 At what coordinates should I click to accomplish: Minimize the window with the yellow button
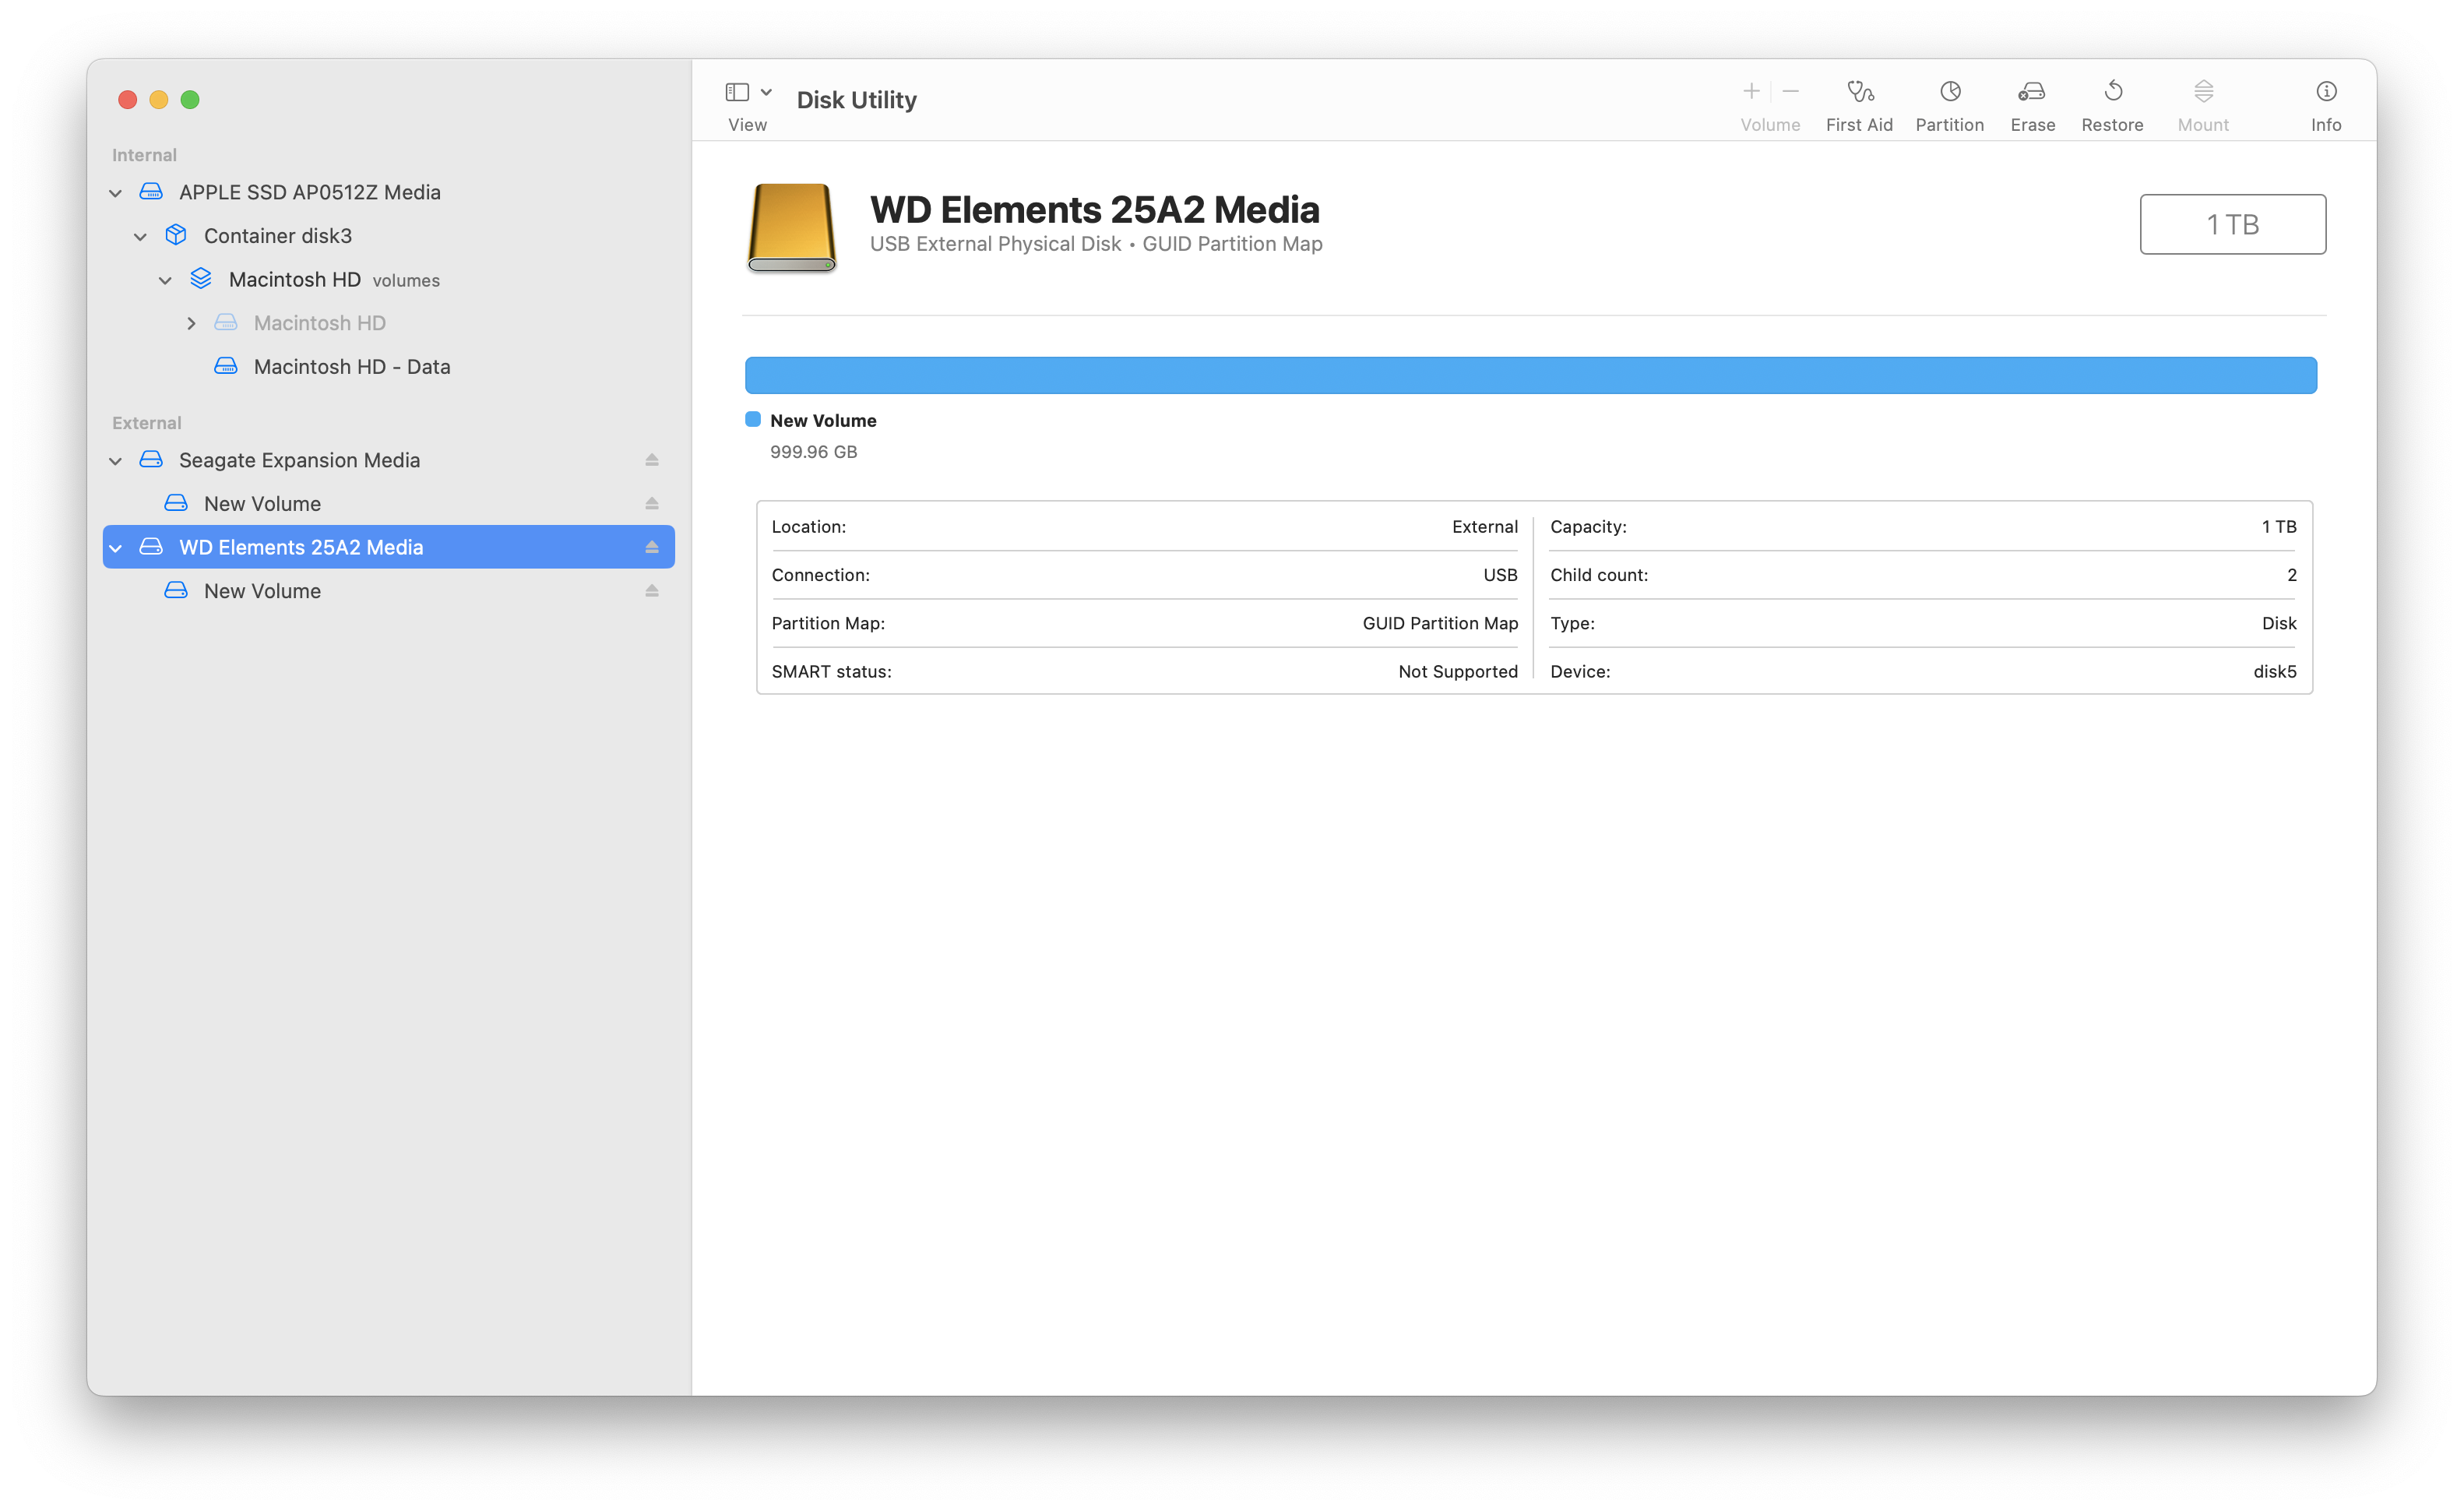pos(158,99)
